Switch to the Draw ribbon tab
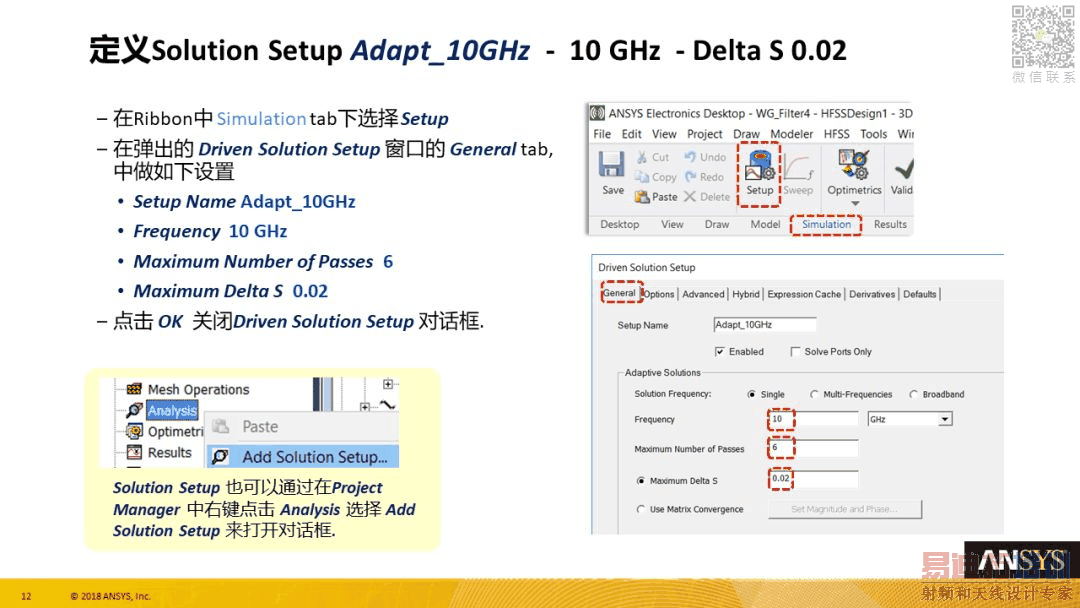Screen dimensions: 1080x608 [717, 224]
